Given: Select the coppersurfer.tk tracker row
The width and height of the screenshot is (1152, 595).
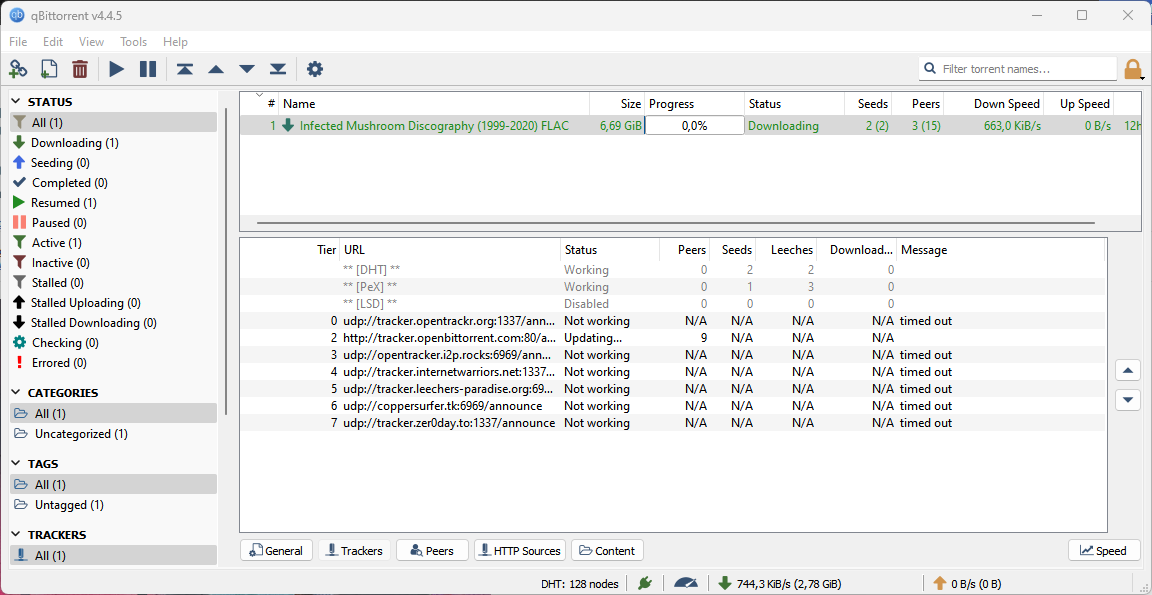Looking at the screenshot, I should (672, 405).
